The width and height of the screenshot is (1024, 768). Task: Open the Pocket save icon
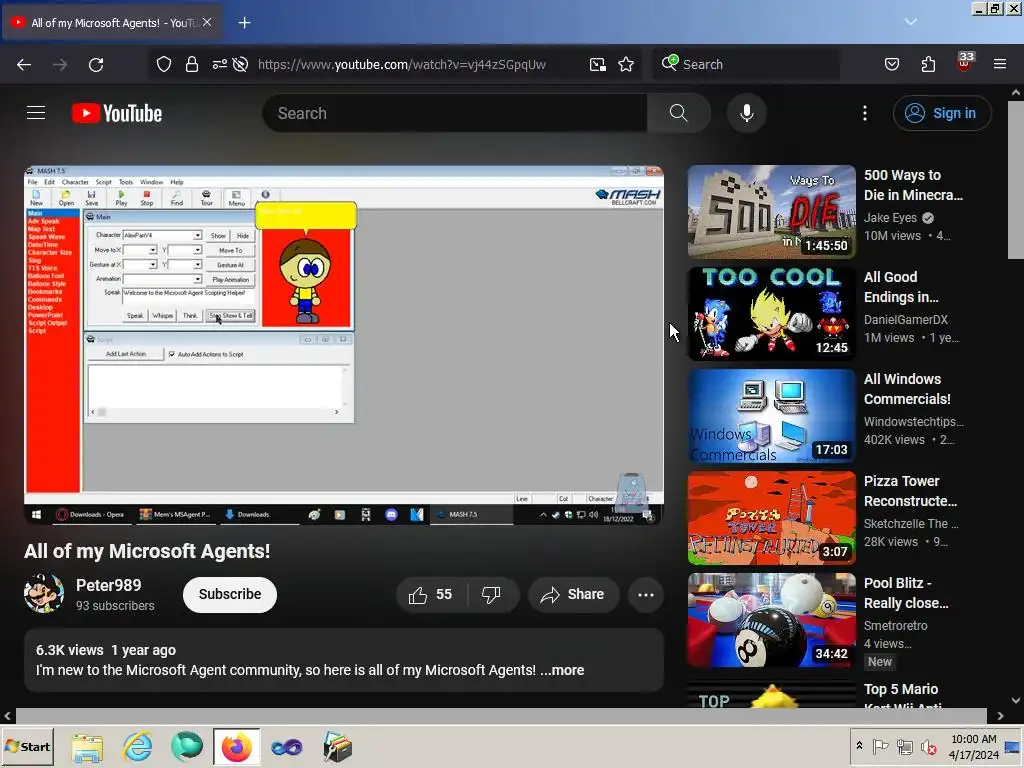[892, 64]
